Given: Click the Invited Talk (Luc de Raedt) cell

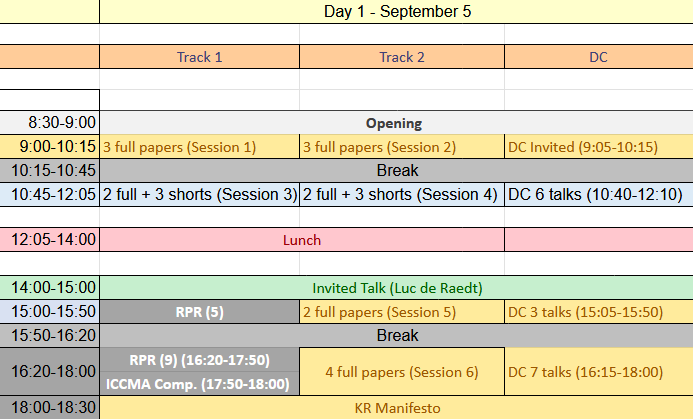Looking at the screenshot, I should 396,288.
